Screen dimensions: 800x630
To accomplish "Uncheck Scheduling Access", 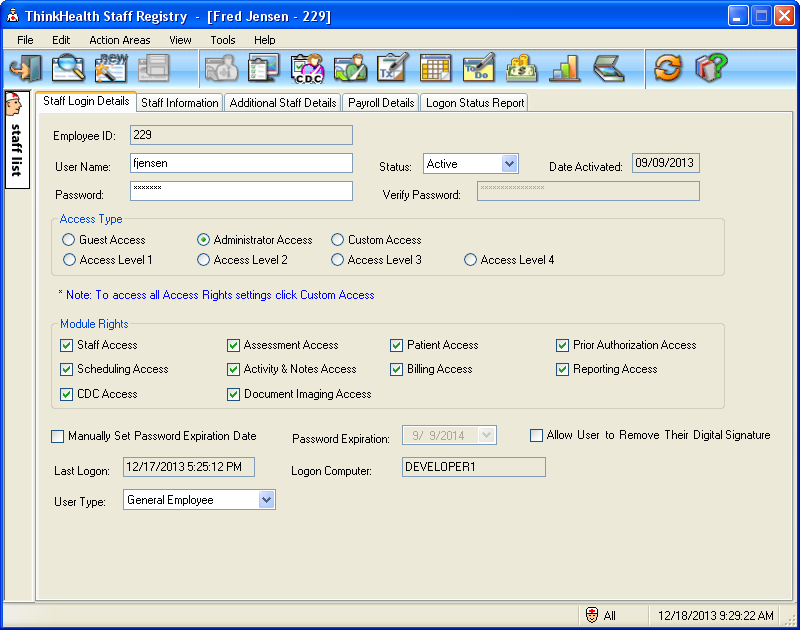I will [x=66, y=369].
